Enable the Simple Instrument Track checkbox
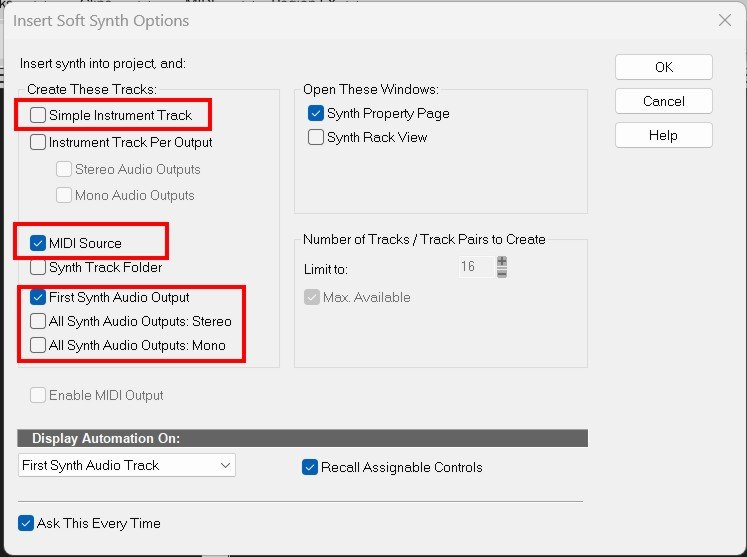The image size is (747, 557). (38, 115)
